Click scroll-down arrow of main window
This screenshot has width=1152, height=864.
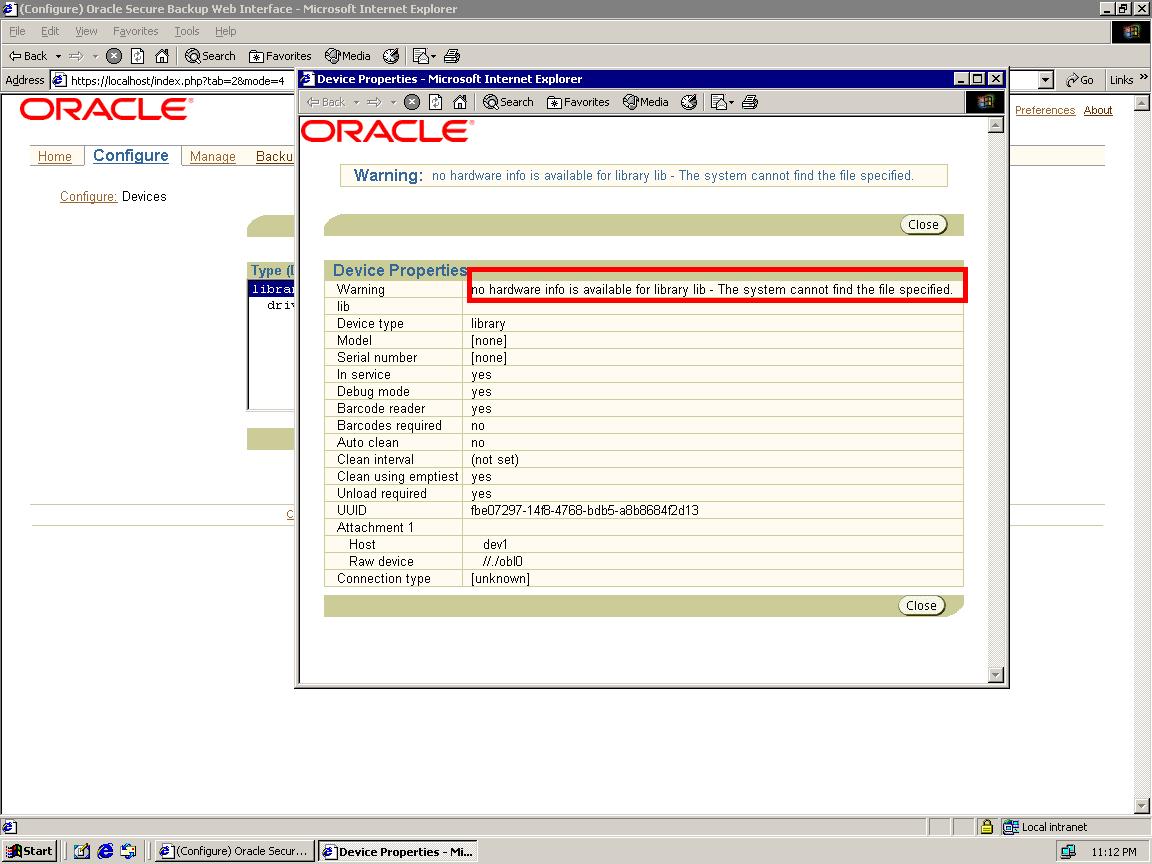click(x=1142, y=806)
